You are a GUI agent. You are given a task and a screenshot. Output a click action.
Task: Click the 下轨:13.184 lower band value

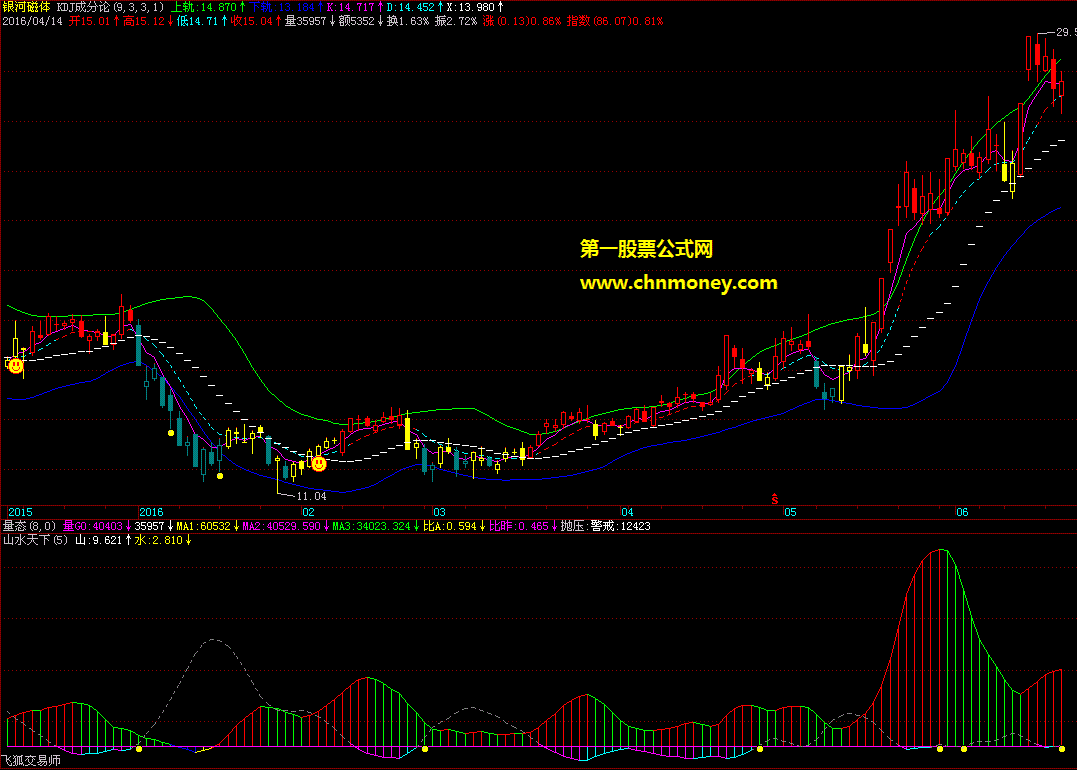(282, 7)
